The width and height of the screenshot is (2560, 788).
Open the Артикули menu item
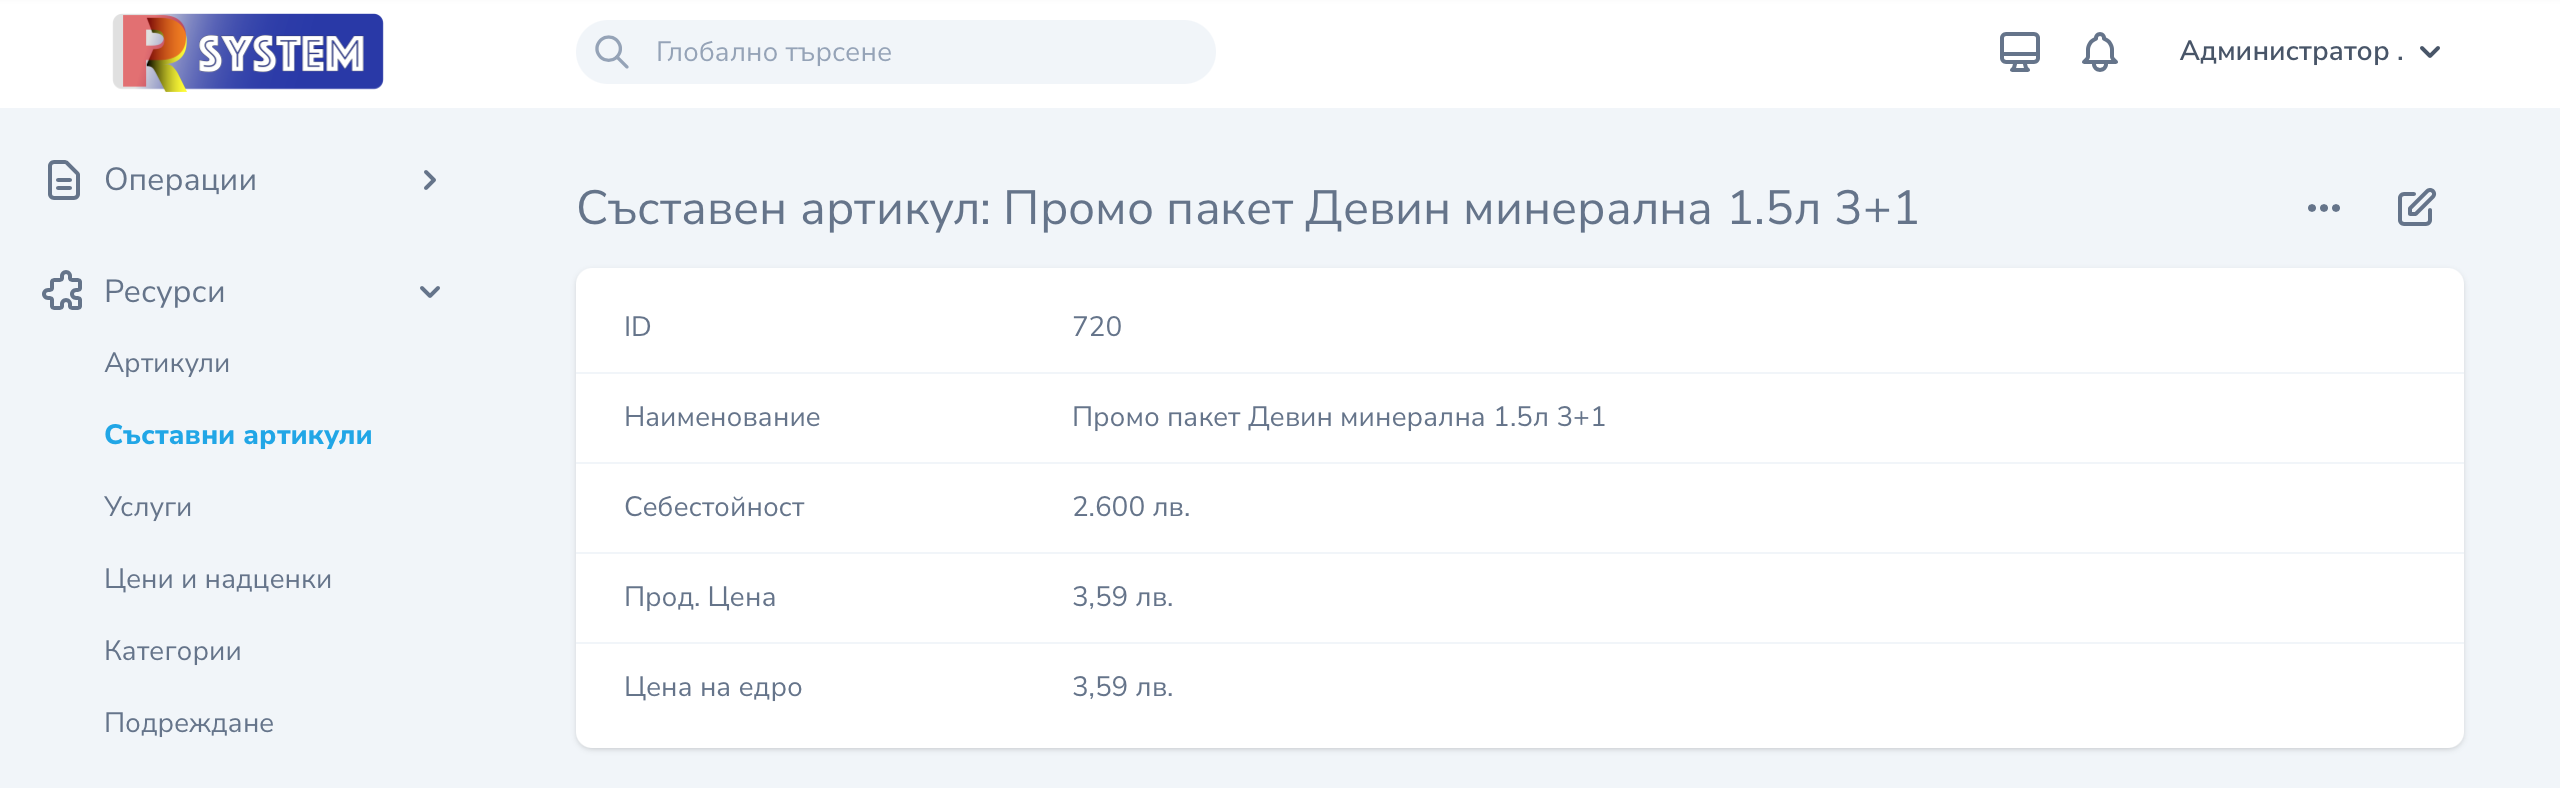point(167,363)
